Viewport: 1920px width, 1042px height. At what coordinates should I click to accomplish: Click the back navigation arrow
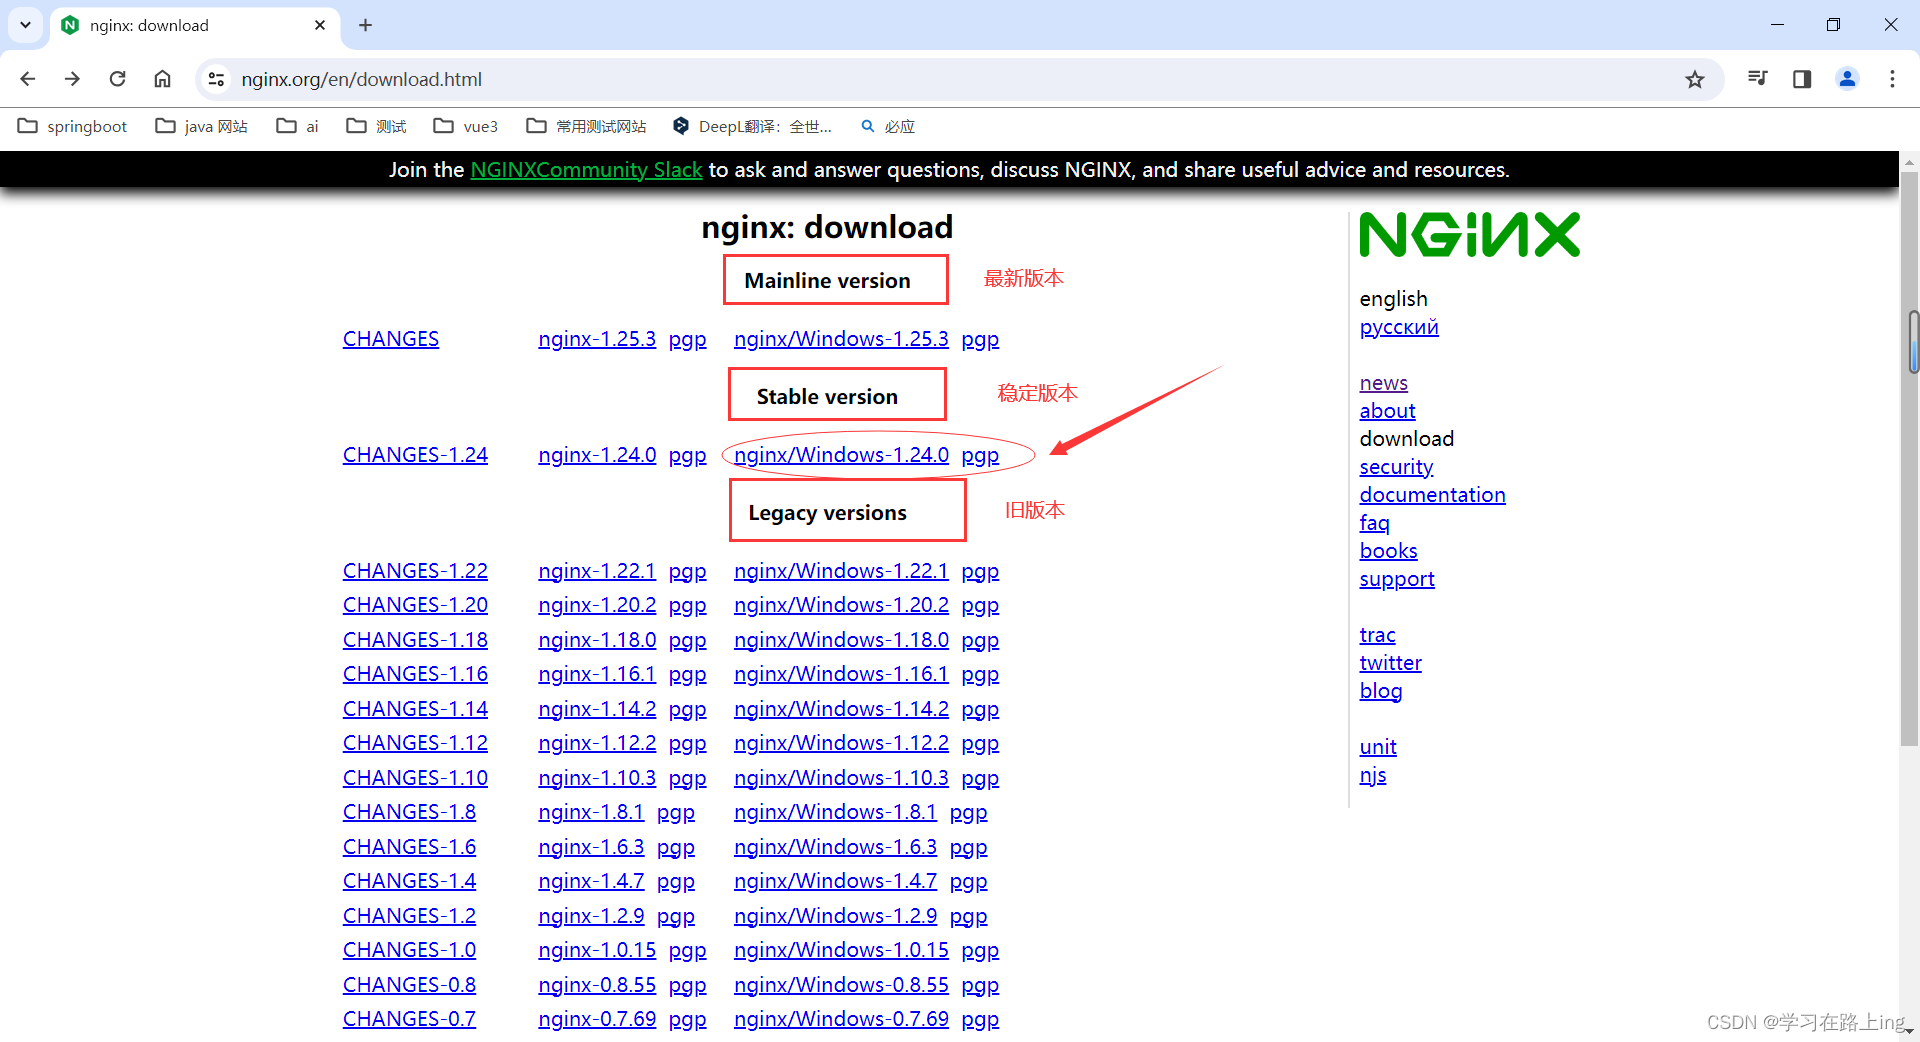click(27, 79)
